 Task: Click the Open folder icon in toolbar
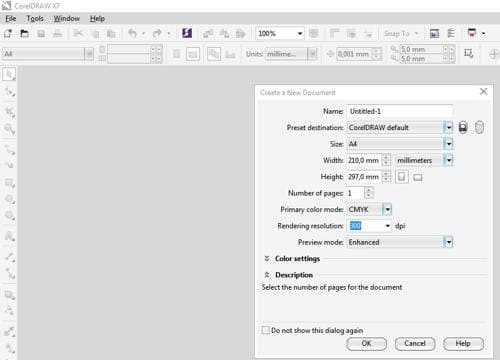24,33
